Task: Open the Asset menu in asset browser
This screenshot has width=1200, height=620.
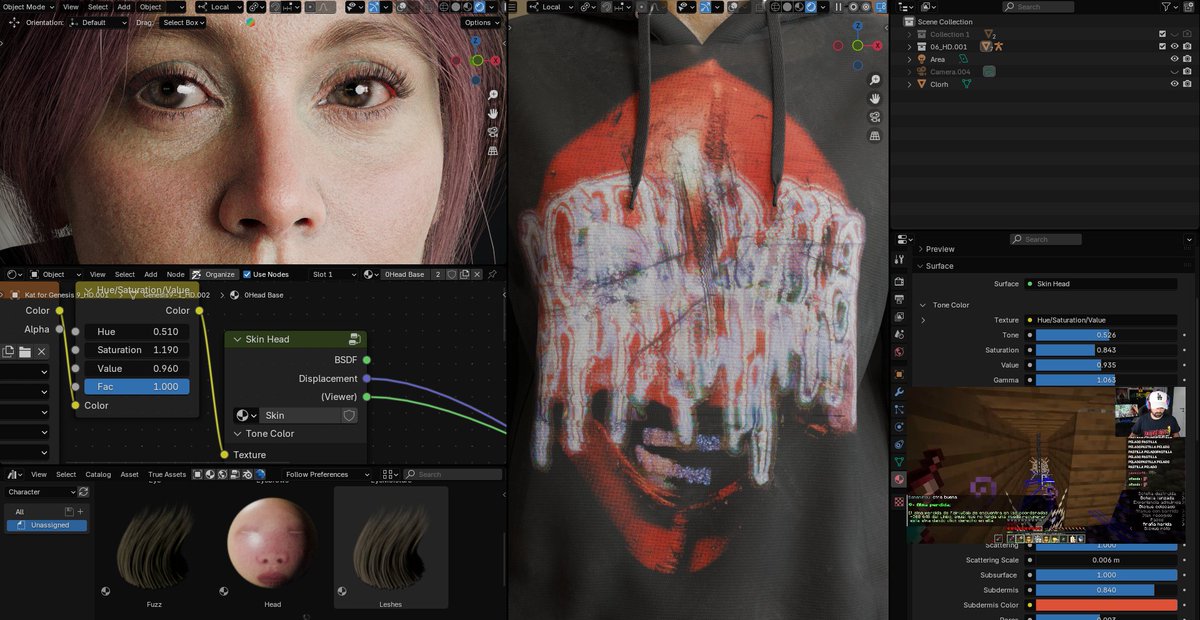Action: pos(130,474)
